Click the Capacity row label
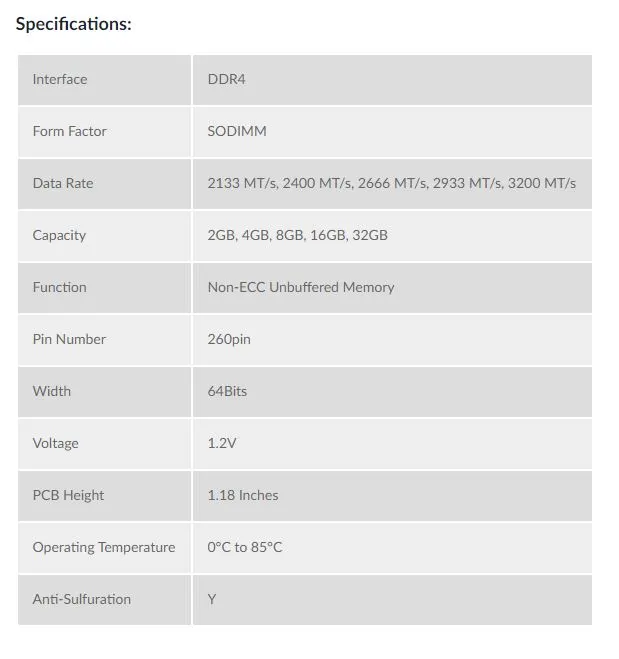 pos(59,235)
